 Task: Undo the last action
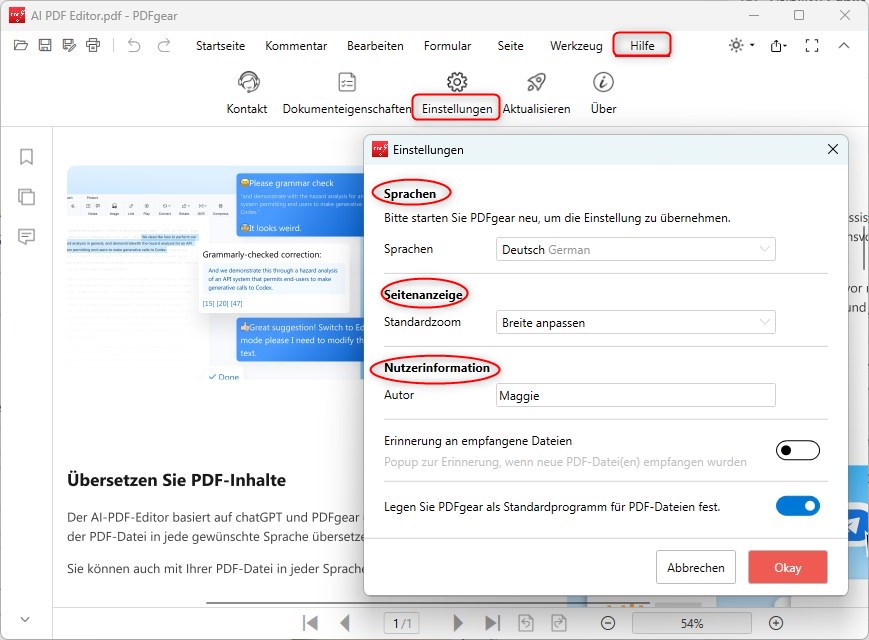click(x=135, y=45)
